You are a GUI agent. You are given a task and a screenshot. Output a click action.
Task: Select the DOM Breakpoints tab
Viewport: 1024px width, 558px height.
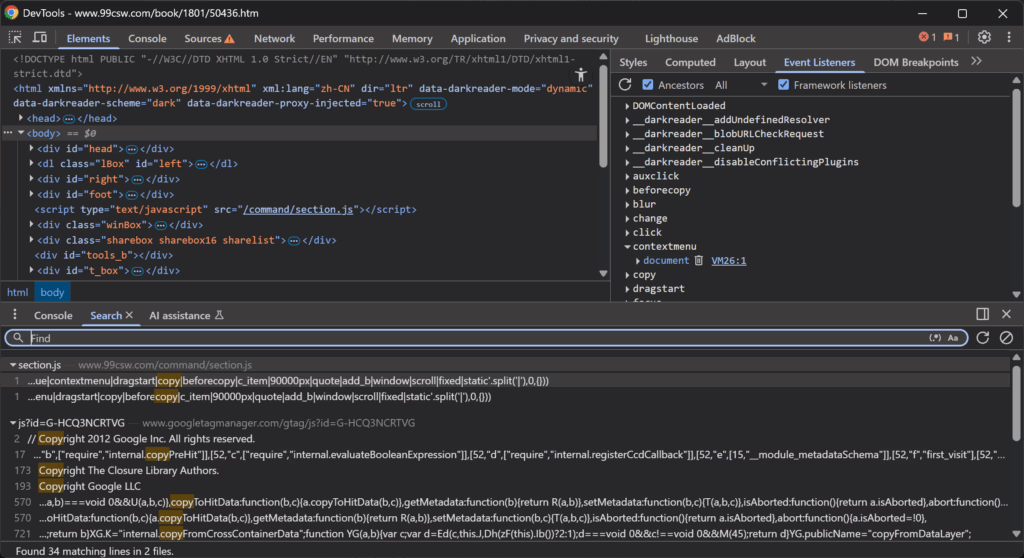[x=916, y=62]
